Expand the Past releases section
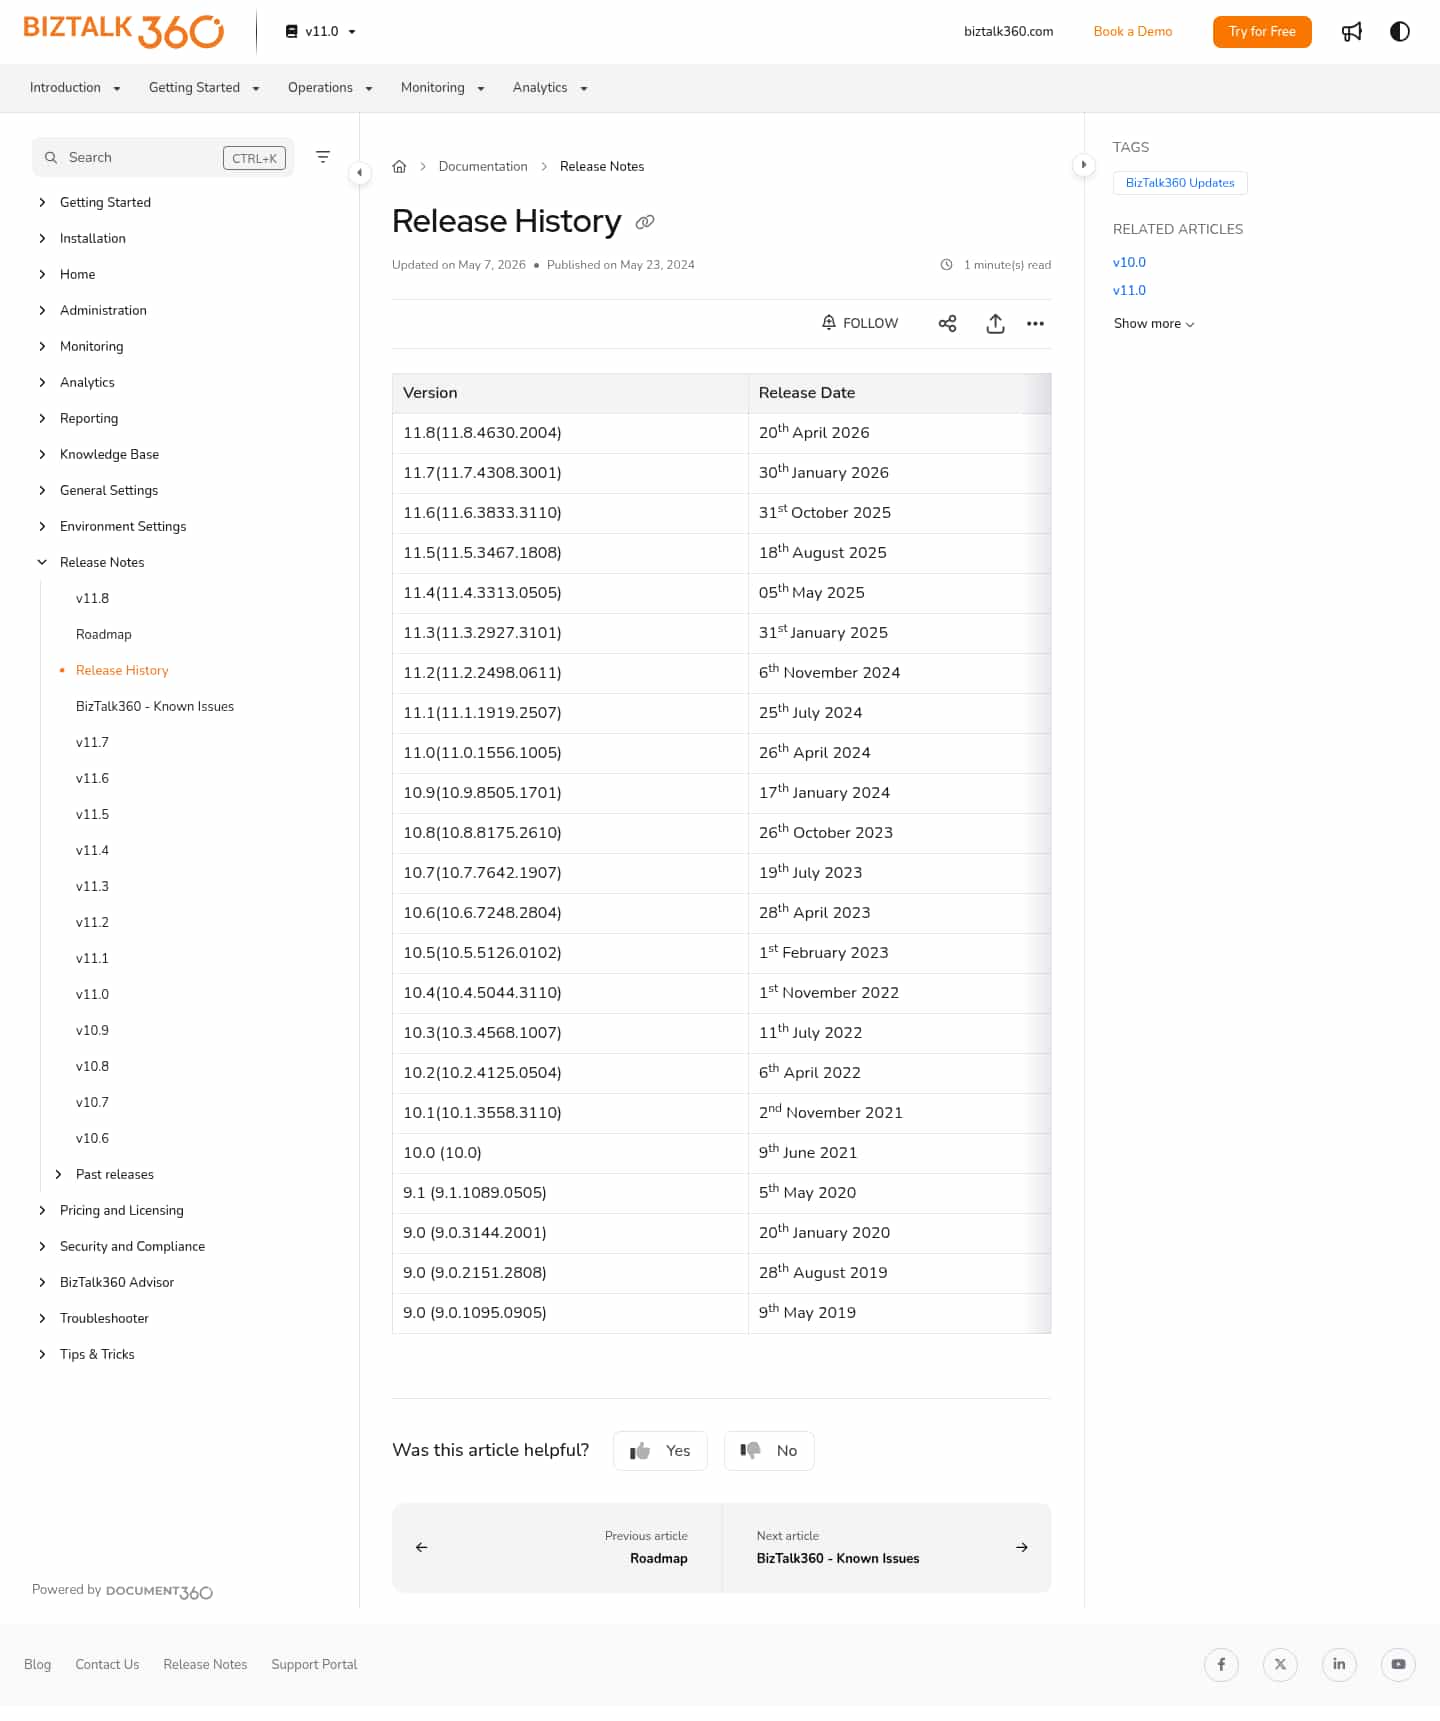 click(58, 1174)
